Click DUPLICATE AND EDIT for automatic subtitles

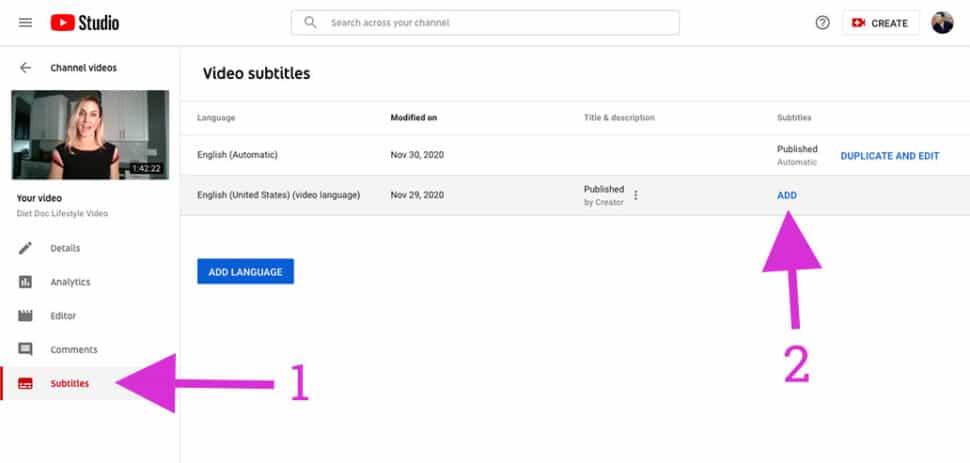coord(890,156)
